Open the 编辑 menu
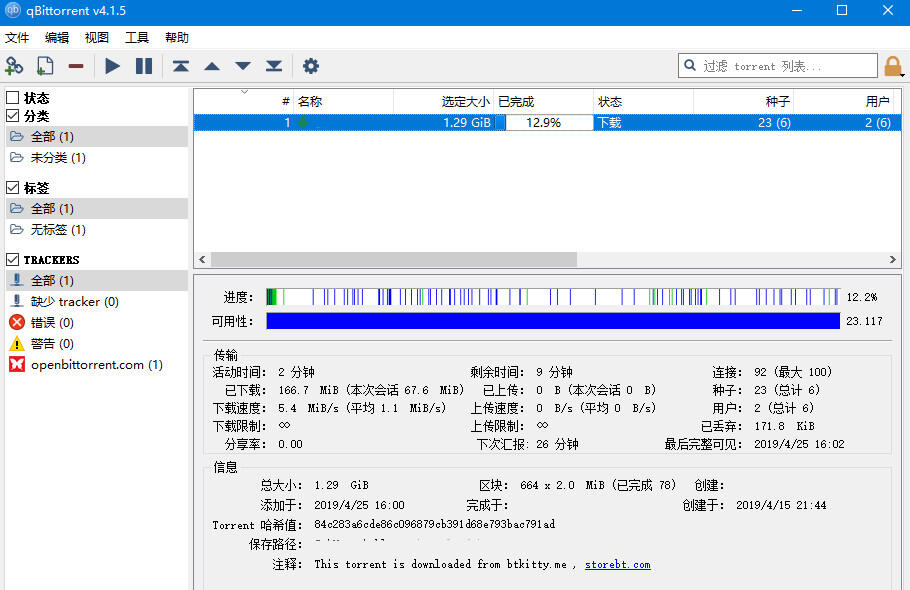Screen dimensions: 910x590 (x=57, y=38)
